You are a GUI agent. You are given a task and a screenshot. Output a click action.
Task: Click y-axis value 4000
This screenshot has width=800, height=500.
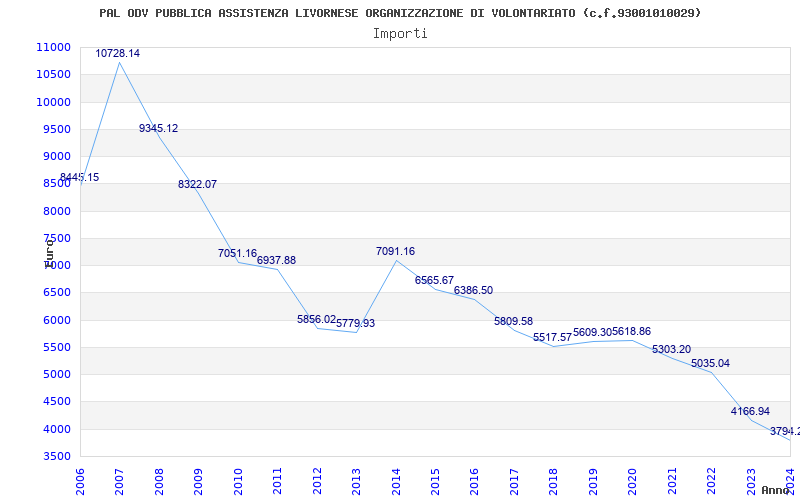point(56,429)
